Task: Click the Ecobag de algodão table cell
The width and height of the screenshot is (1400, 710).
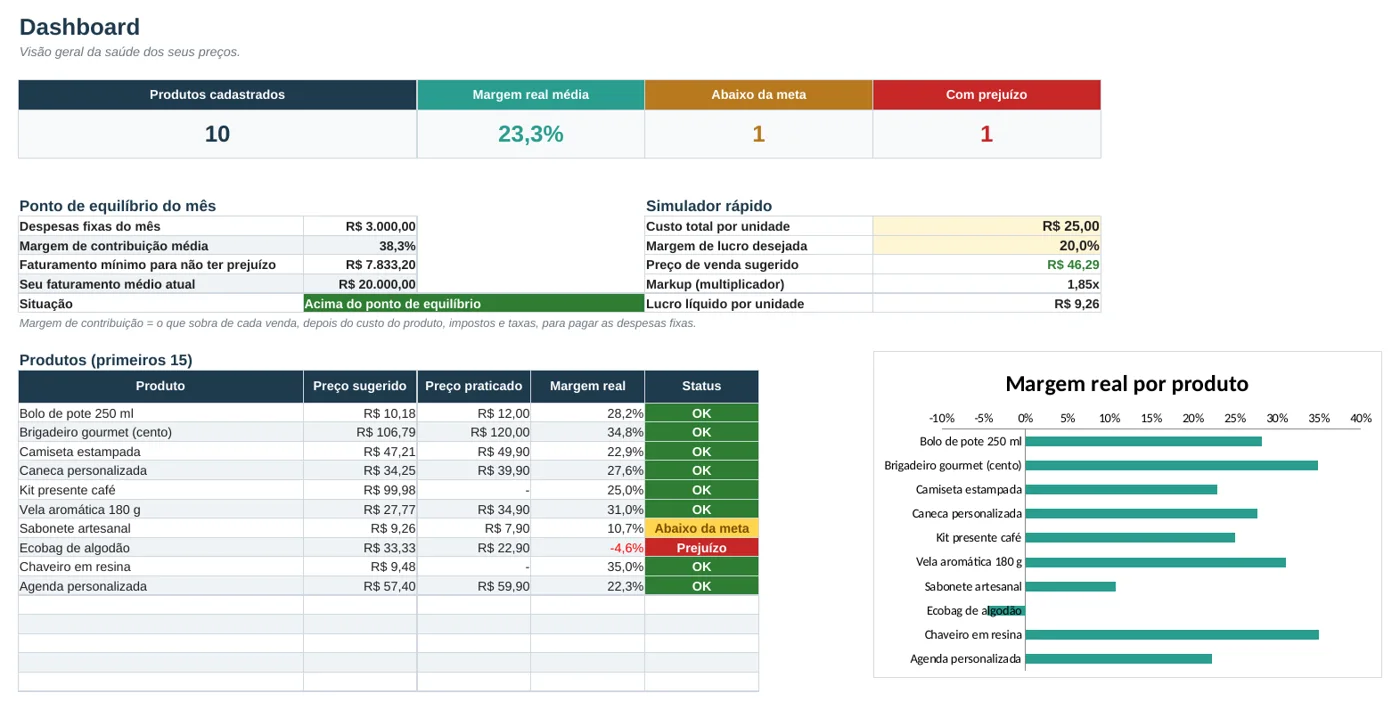Action: pyautogui.click(x=160, y=548)
